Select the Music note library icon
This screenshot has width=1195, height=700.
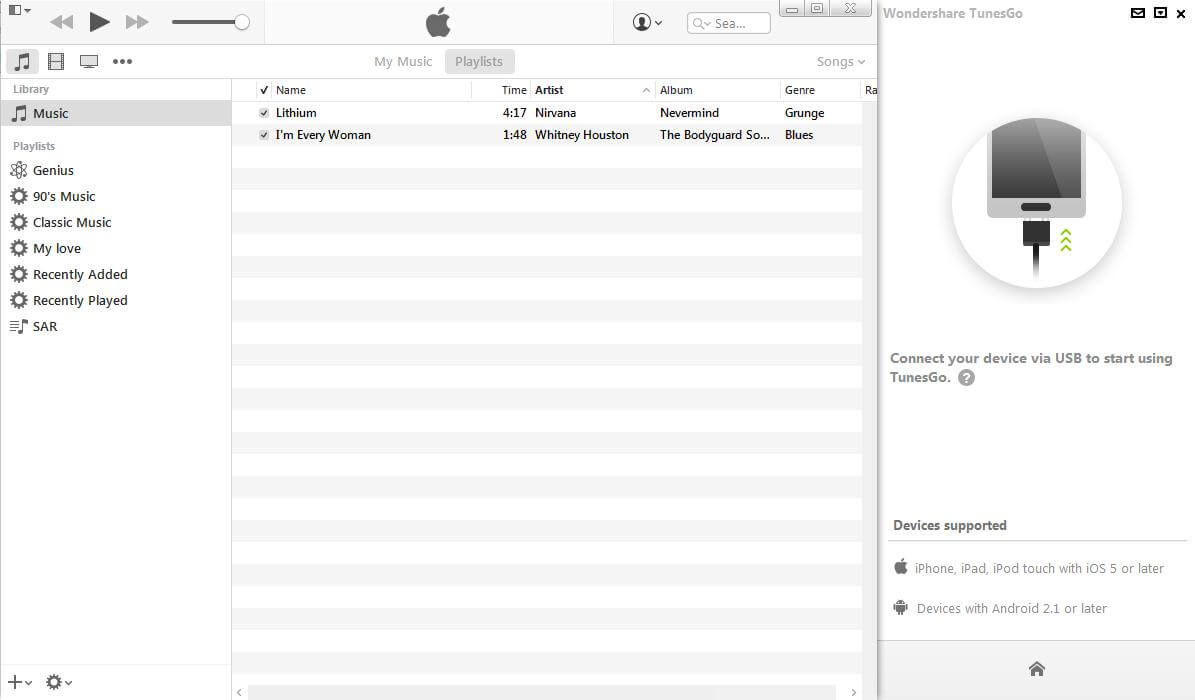pos(23,62)
